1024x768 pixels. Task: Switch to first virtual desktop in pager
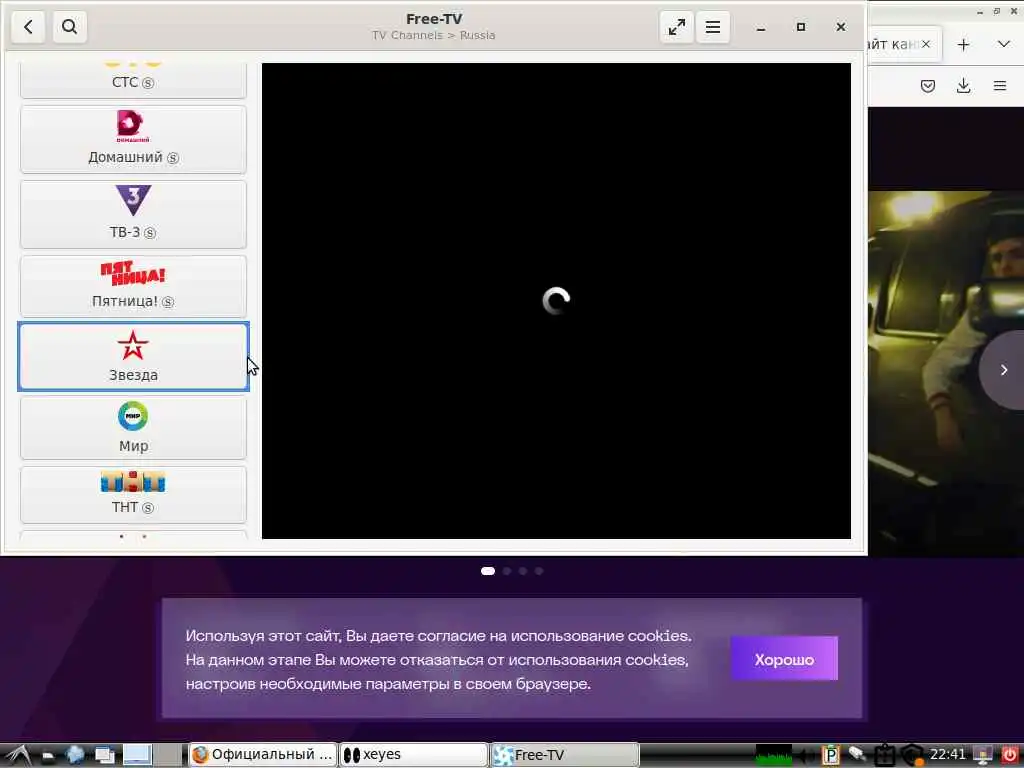137,755
